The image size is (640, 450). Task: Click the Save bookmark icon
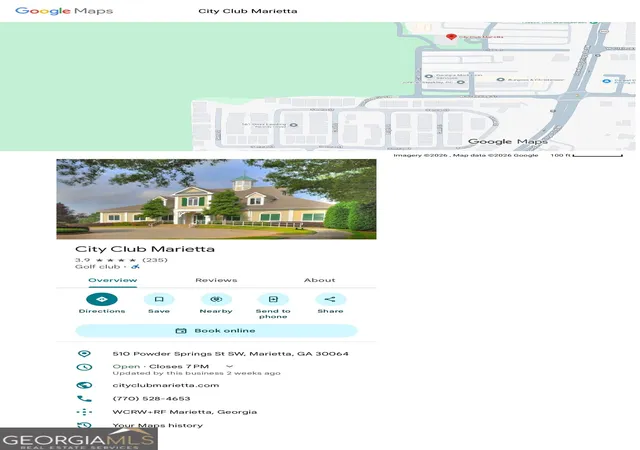click(159, 299)
